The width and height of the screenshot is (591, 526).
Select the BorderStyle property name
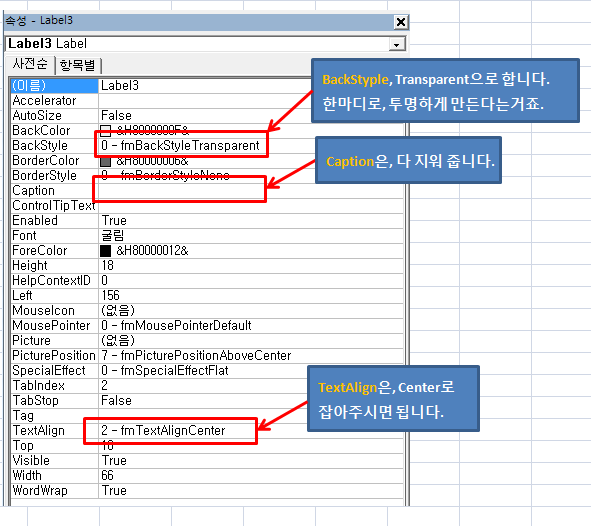coord(44,176)
